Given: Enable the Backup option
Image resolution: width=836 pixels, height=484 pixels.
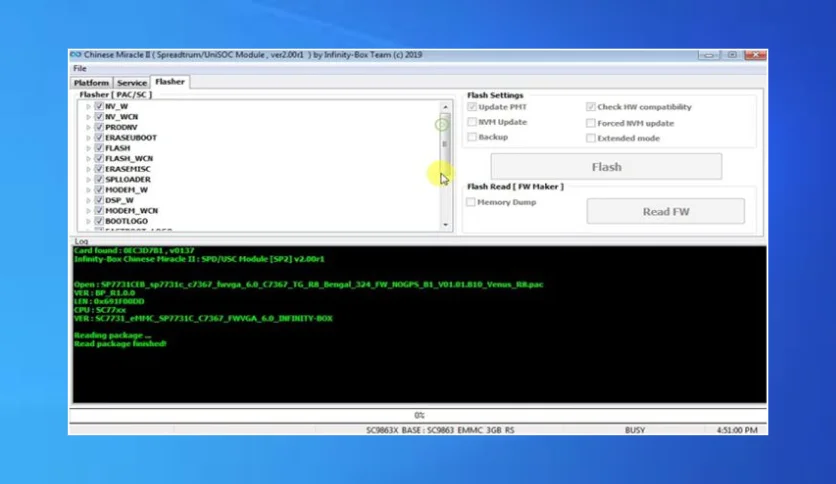Looking at the screenshot, I should coord(472,137).
